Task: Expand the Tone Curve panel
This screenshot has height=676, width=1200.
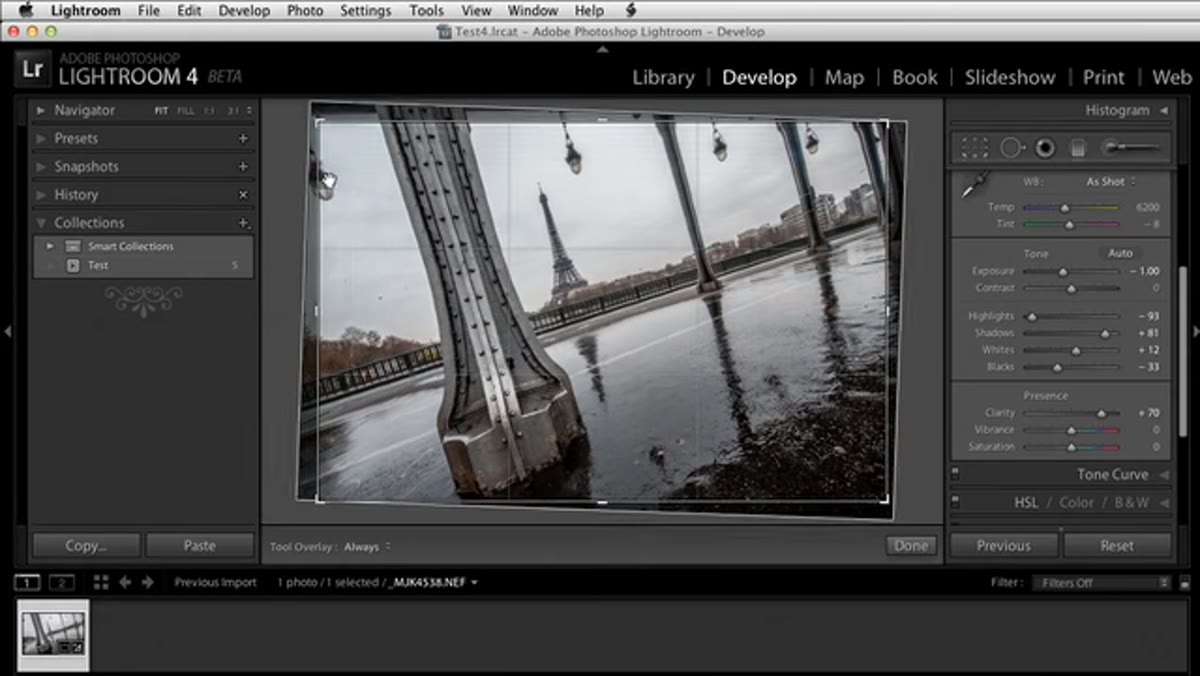Action: click(x=1164, y=475)
